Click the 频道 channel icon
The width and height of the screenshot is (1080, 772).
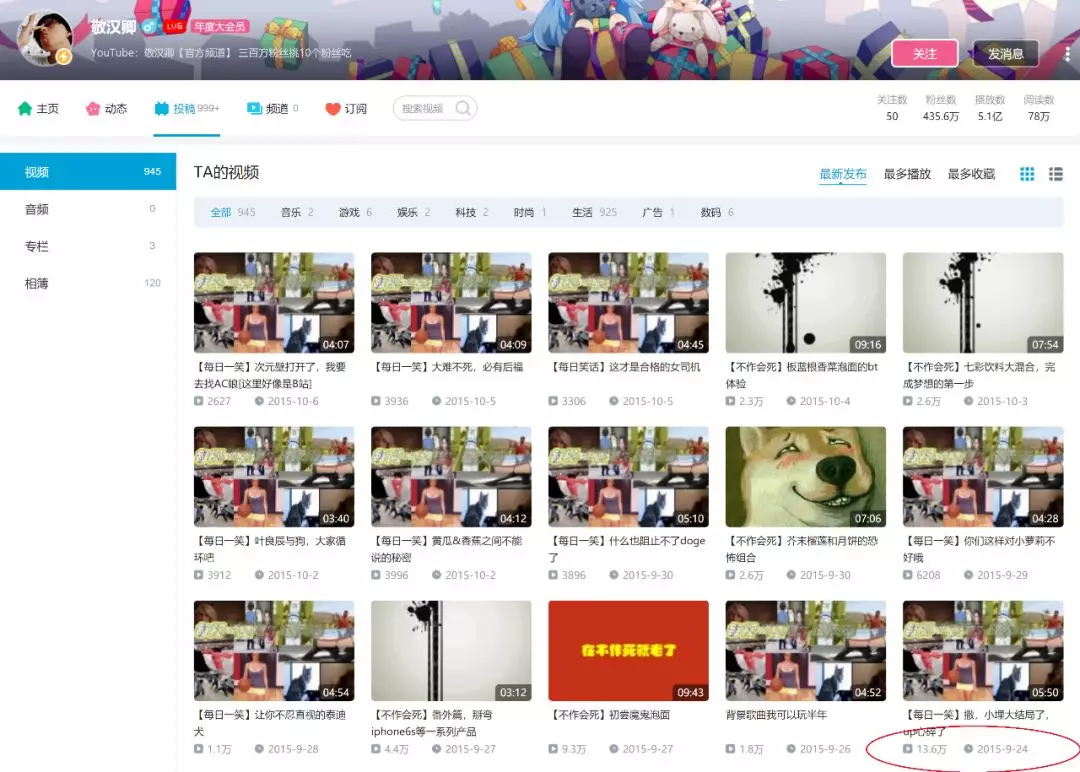254,109
